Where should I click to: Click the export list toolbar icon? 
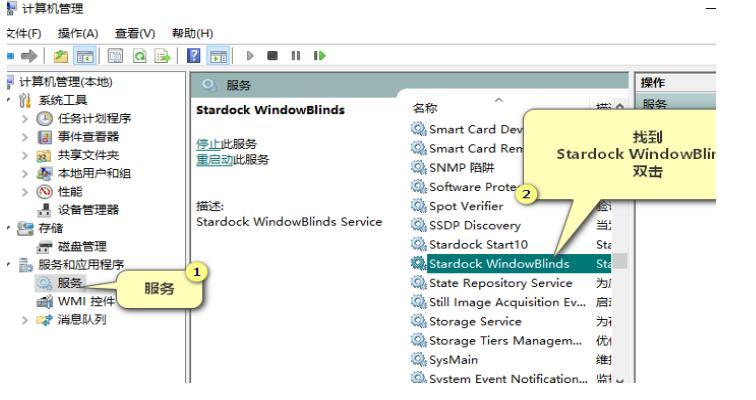pos(162,56)
